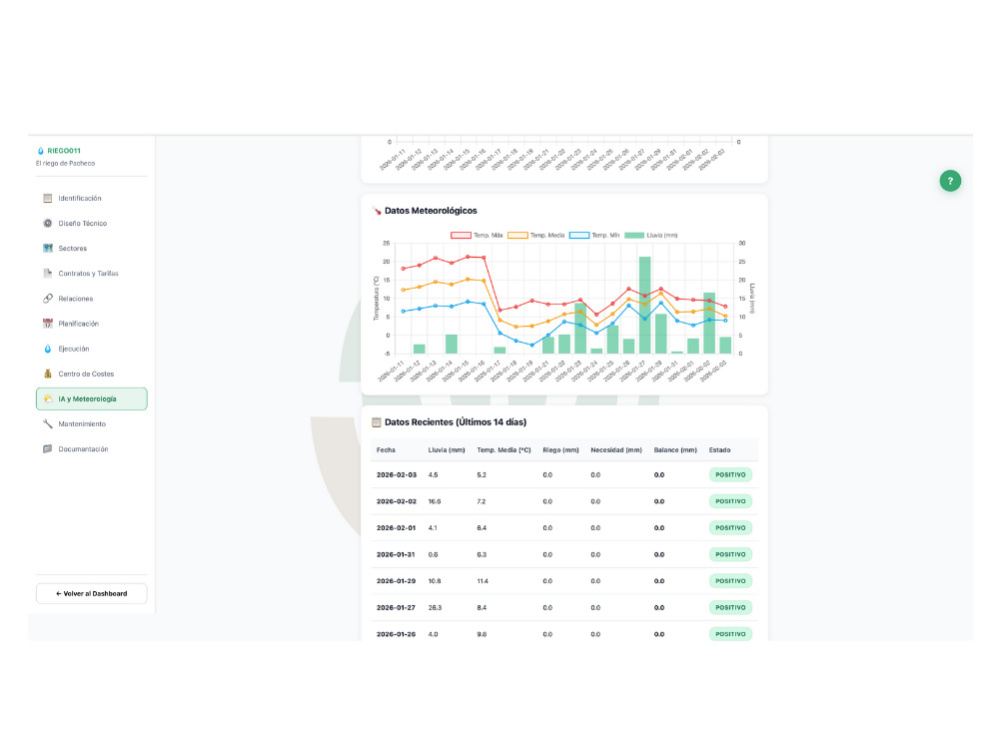The image size is (1000, 750).
Task: Open the Planificación section
Action: tap(92, 323)
